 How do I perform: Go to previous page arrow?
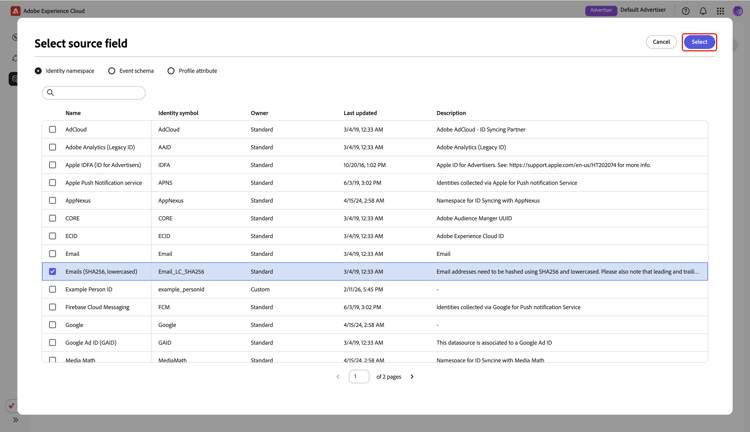click(x=338, y=377)
